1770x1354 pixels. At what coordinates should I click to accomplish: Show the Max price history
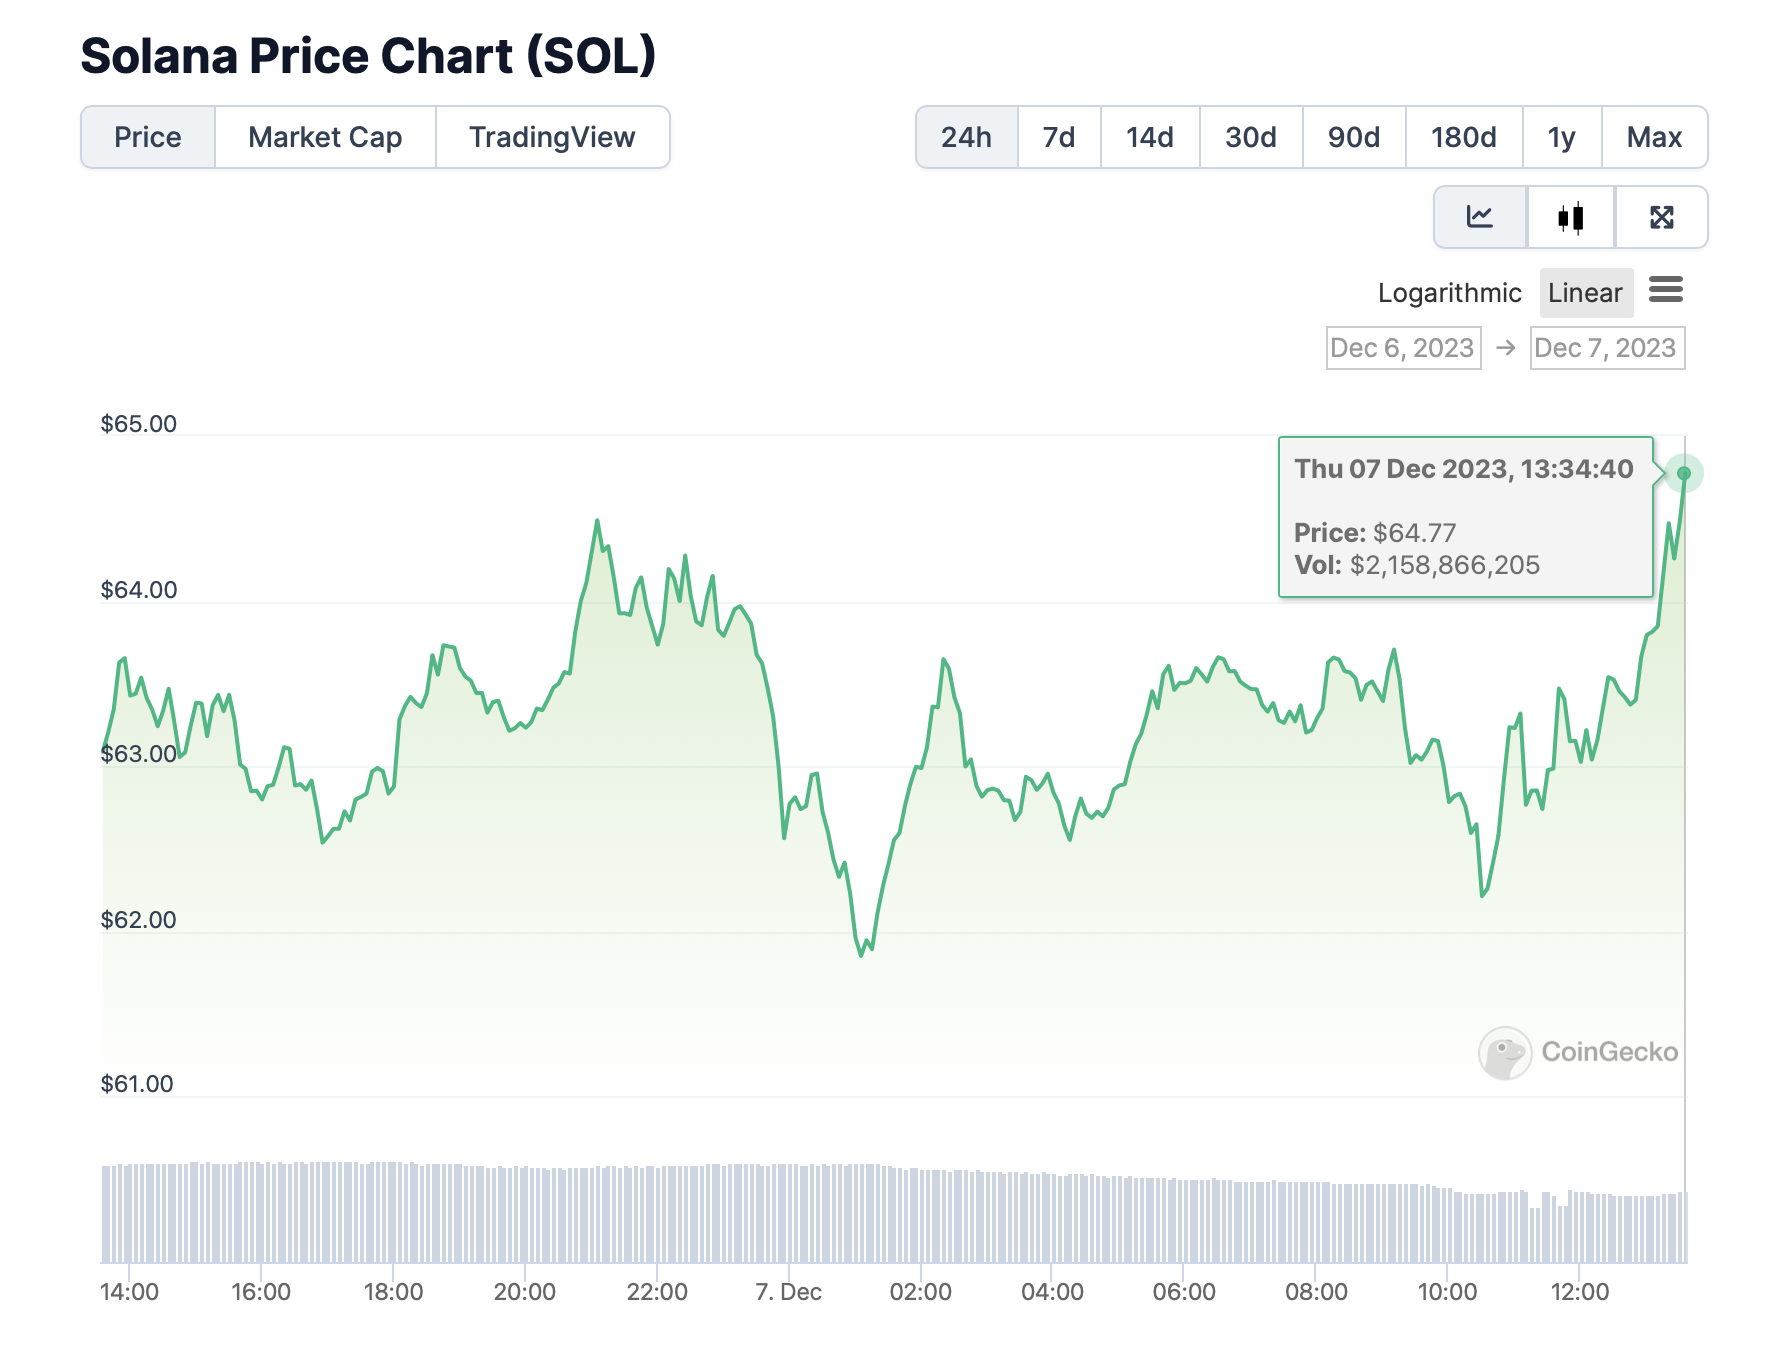pos(1654,137)
